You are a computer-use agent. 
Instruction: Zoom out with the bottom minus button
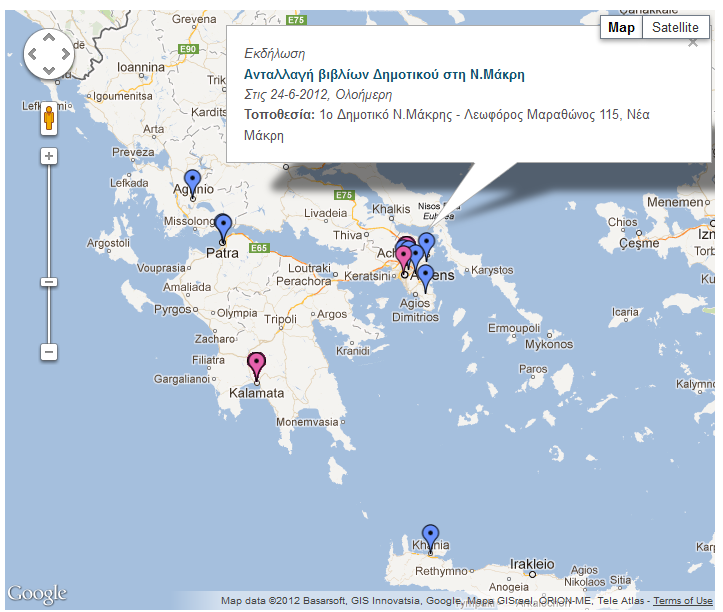point(48,352)
